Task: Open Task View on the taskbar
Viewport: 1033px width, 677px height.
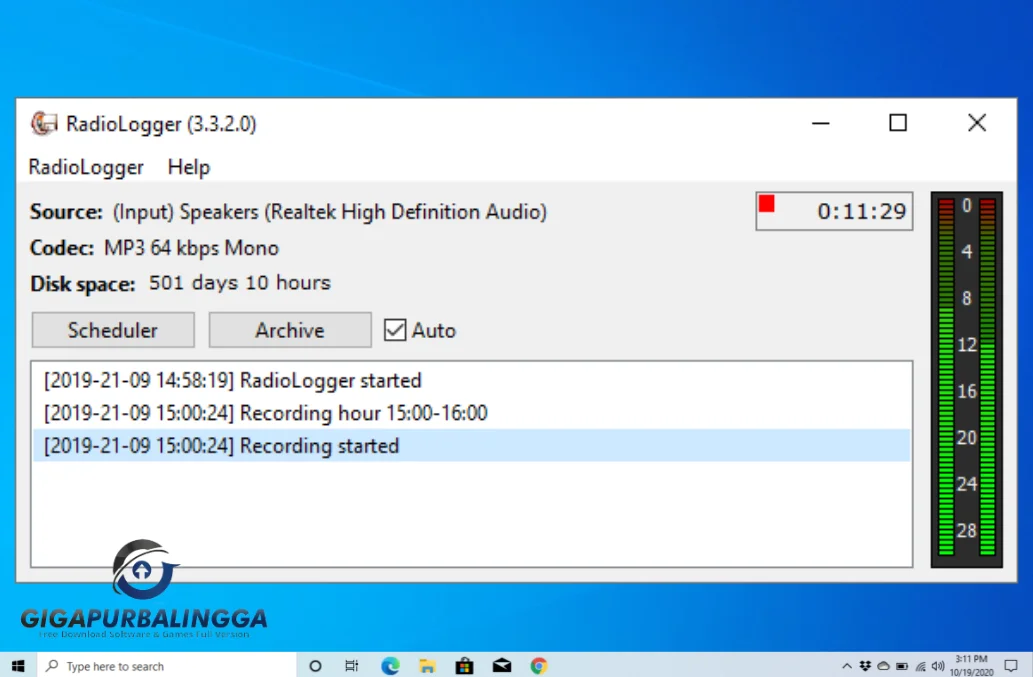Action: (x=352, y=666)
